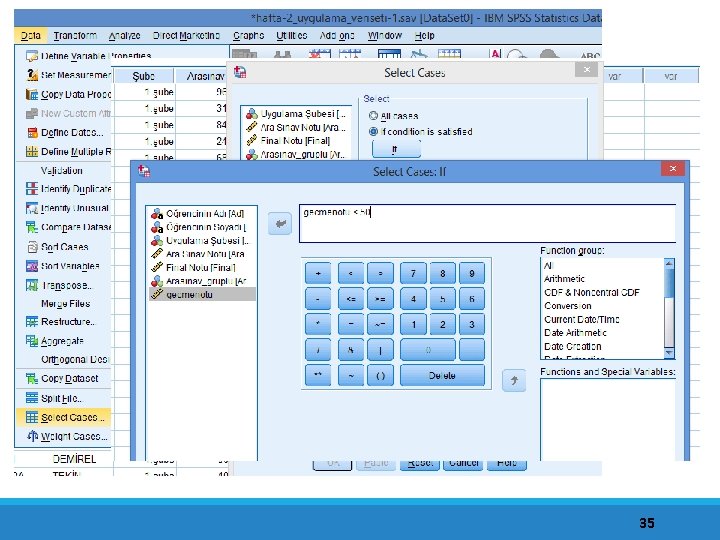Click the Restructure icon
The height and width of the screenshot is (540, 720).
(32, 321)
